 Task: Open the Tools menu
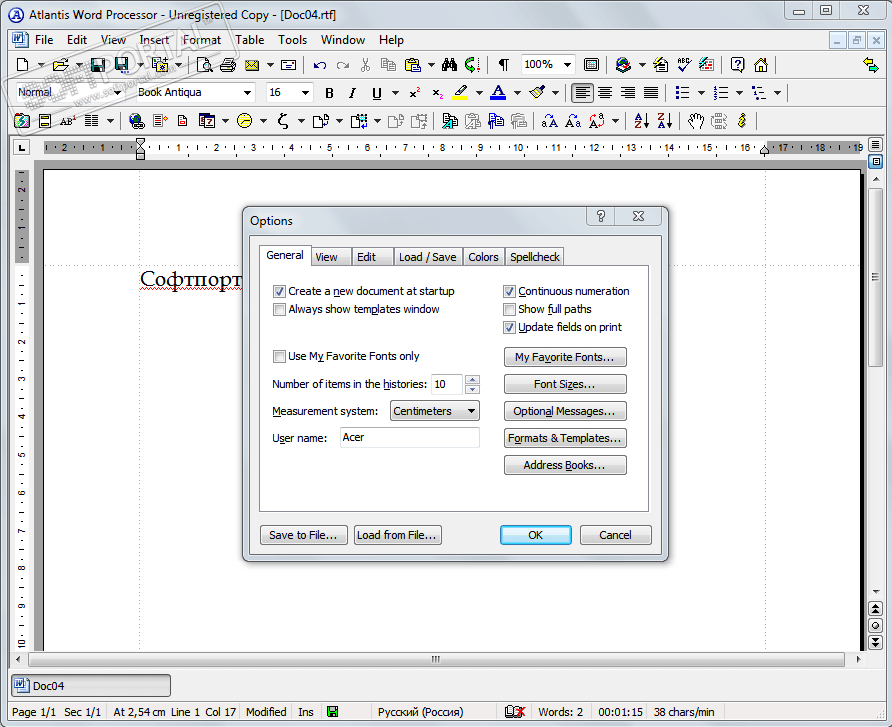pyautogui.click(x=292, y=40)
